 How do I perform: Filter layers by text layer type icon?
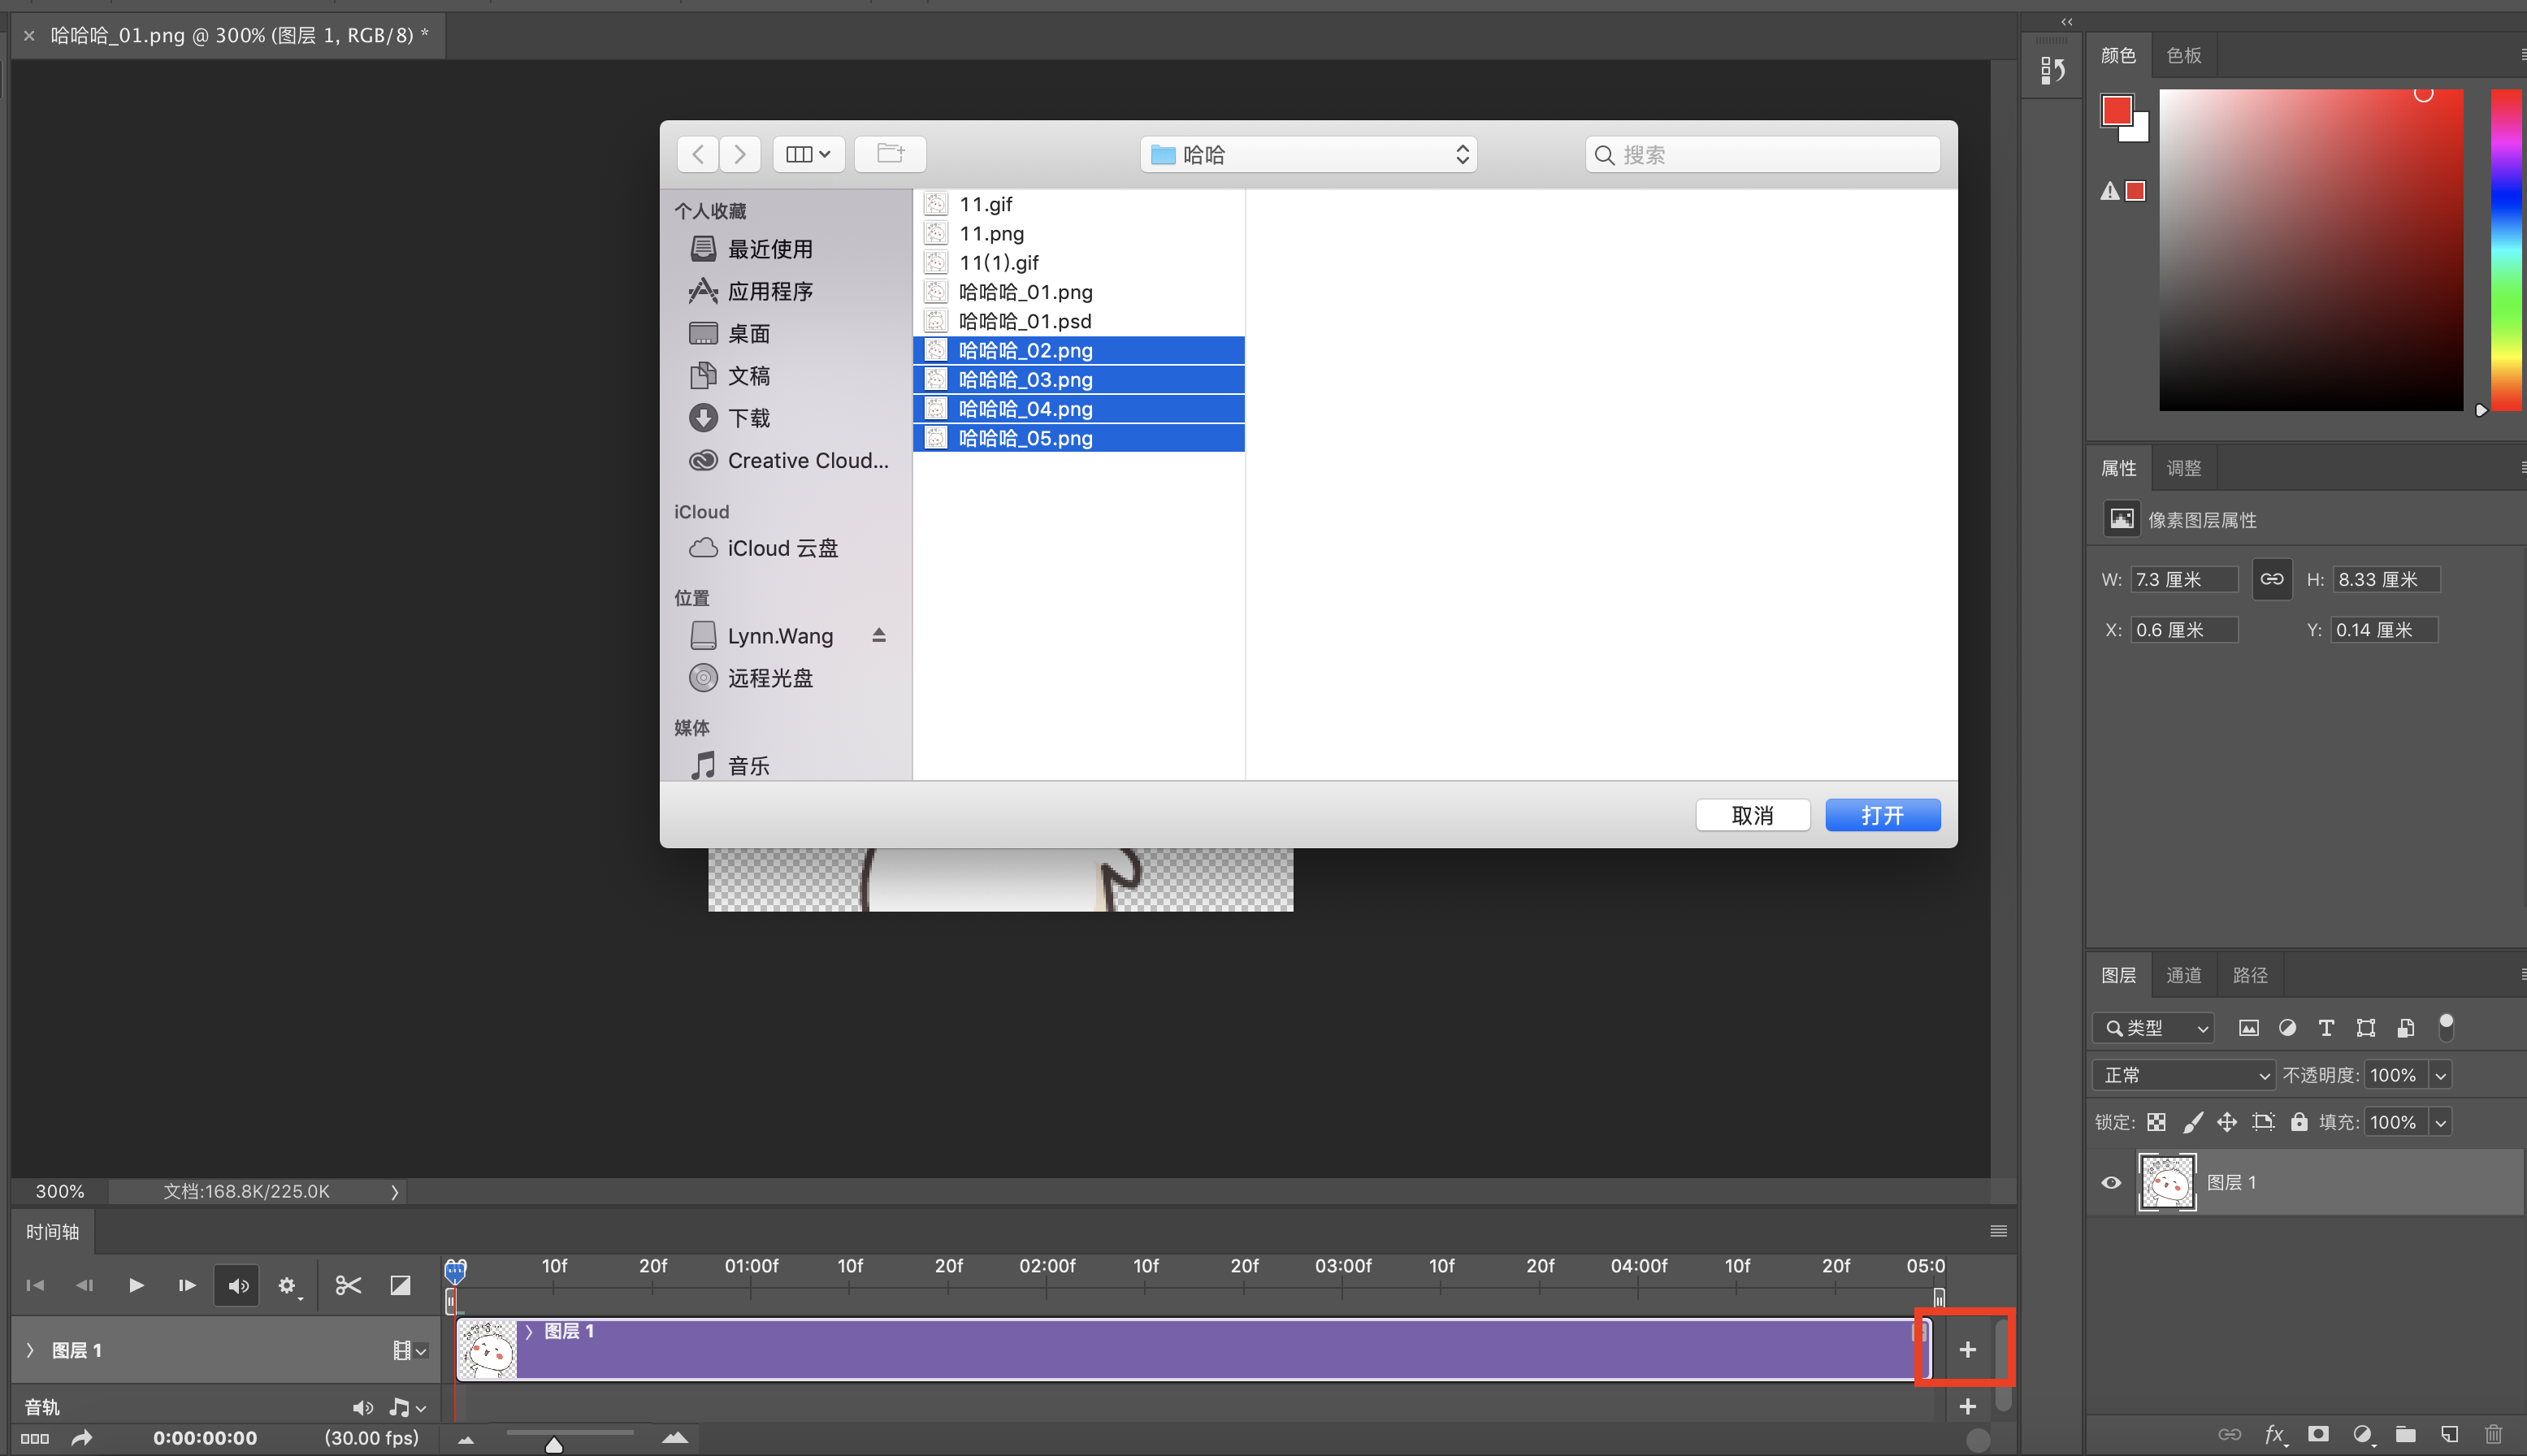pyautogui.click(x=2326, y=1028)
